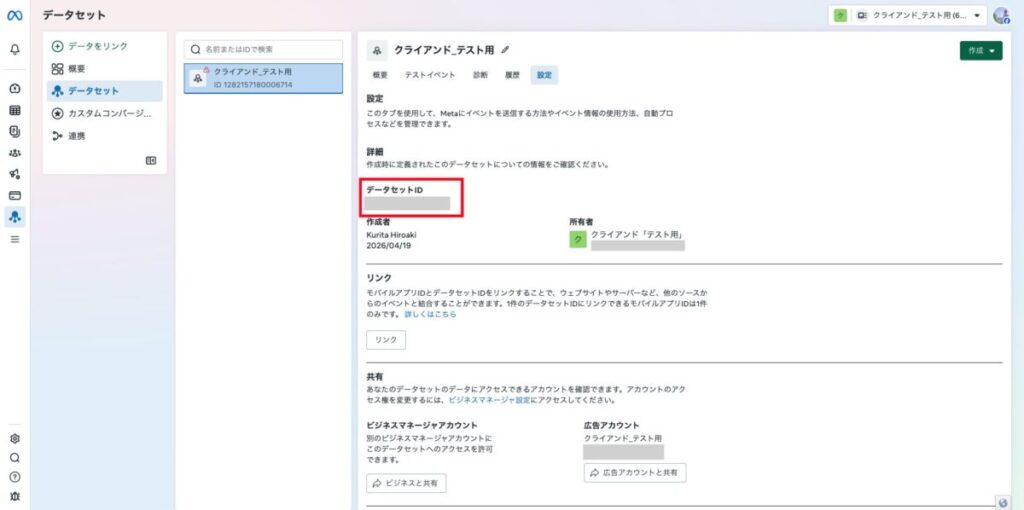Viewport: 1024px width, 510px height.
Task: Click the dataset name or ID search field
Action: point(264,48)
